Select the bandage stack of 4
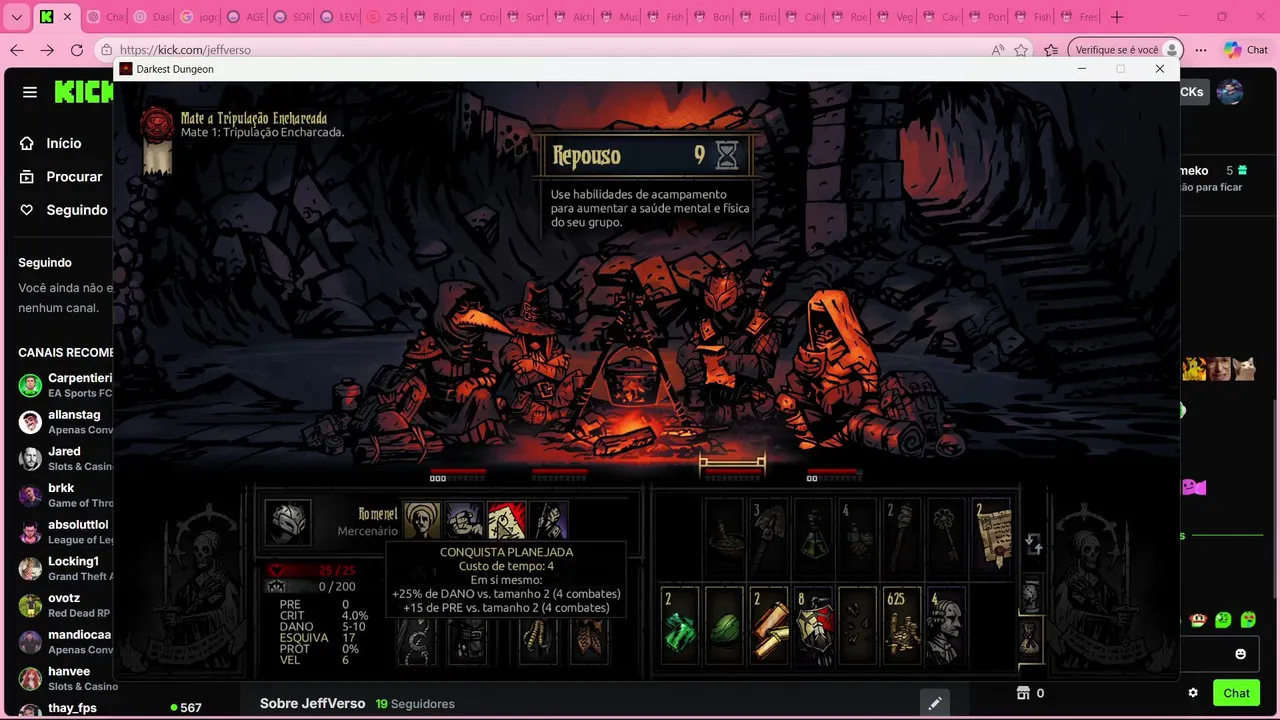1280x720 pixels. tap(857, 537)
